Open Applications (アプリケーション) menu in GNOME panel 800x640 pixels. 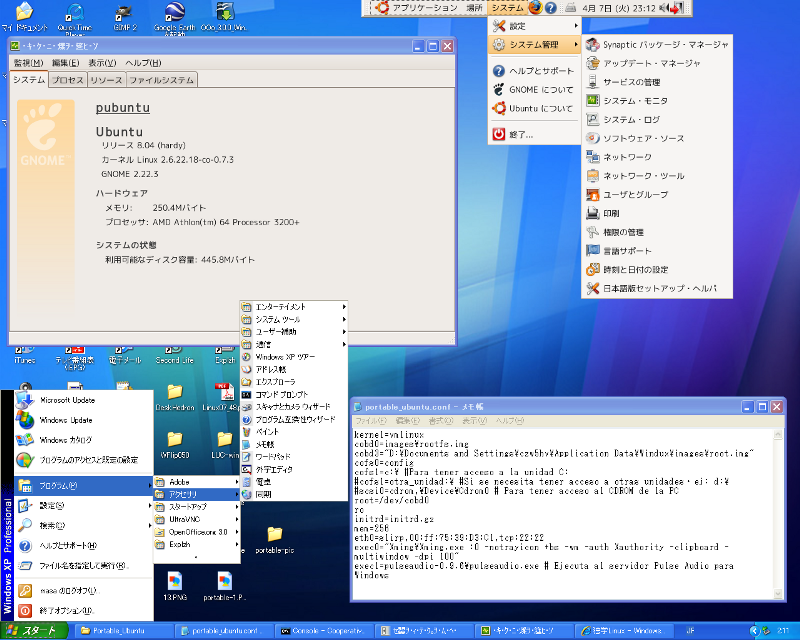(x=418, y=8)
